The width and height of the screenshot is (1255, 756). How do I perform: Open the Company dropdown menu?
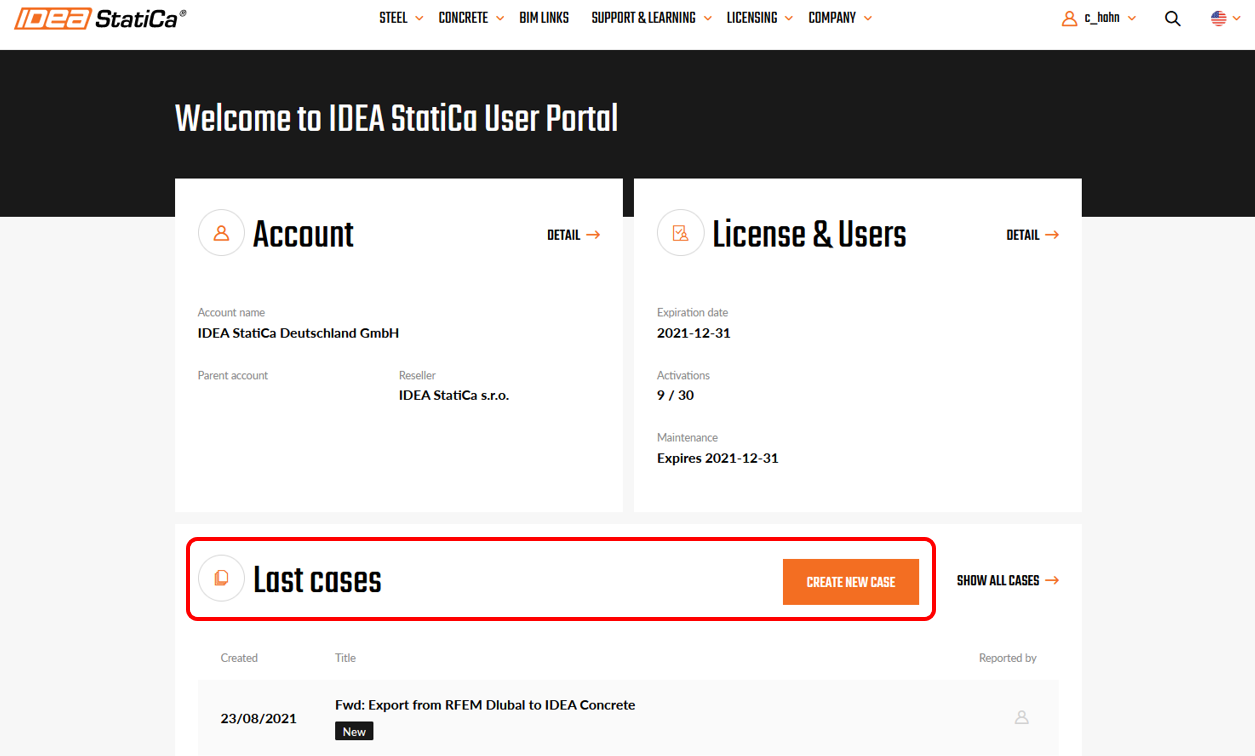click(840, 18)
